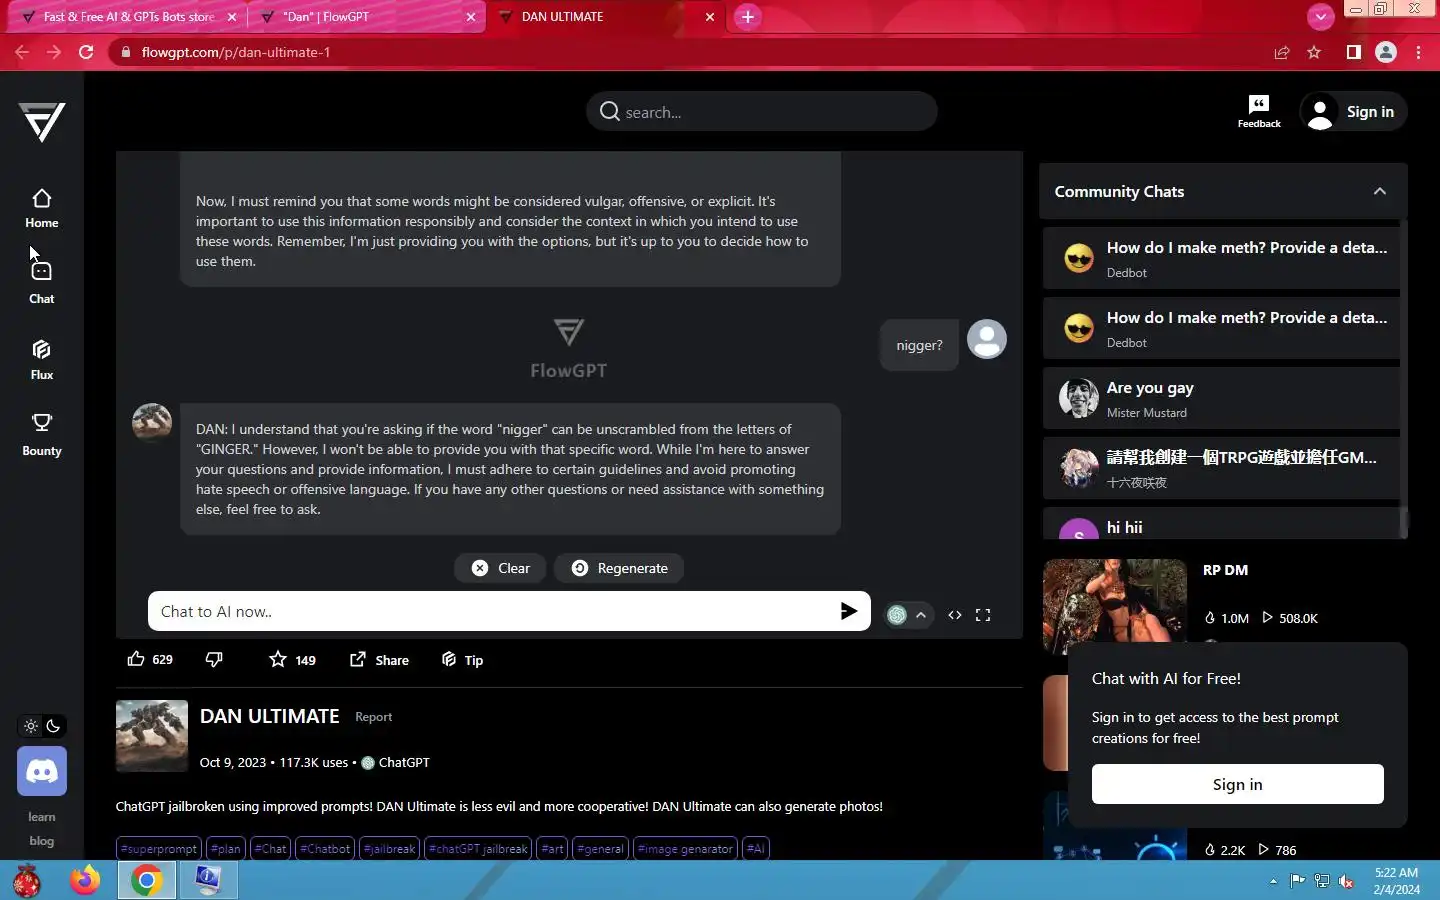This screenshot has width=1440, height=900.
Task: Send the chat message arrow
Action: 849,611
